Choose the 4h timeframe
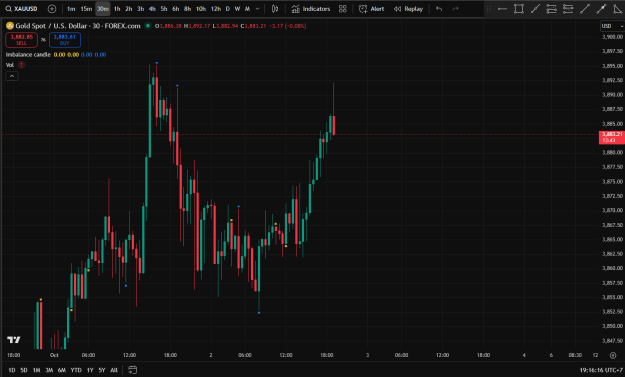 tap(152, 9)
